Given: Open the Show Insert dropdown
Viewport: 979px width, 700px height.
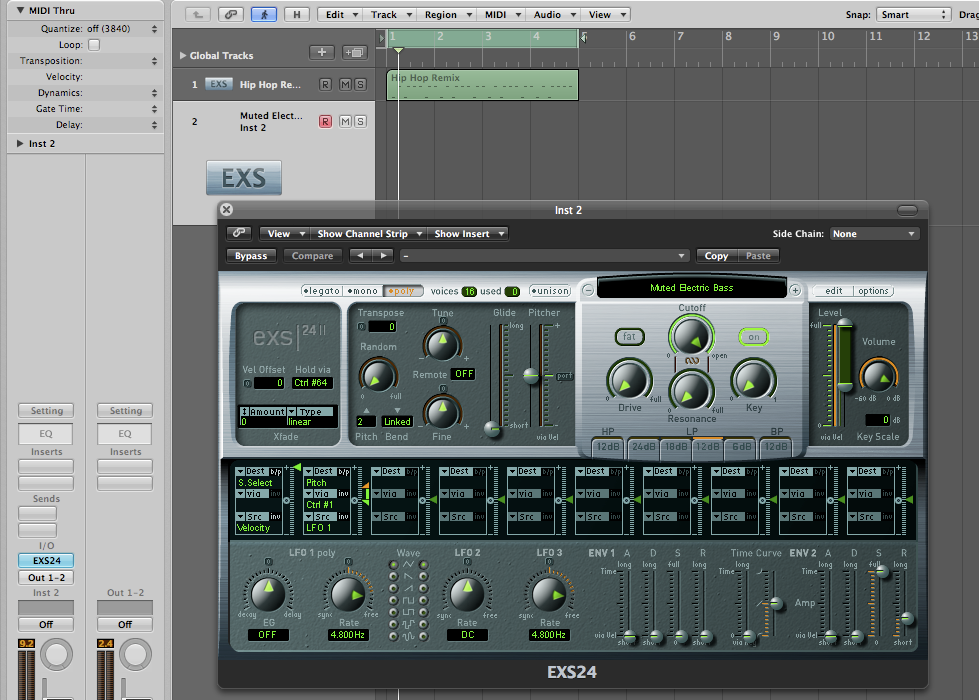Looking at the screenshot, I should point(469,234).
